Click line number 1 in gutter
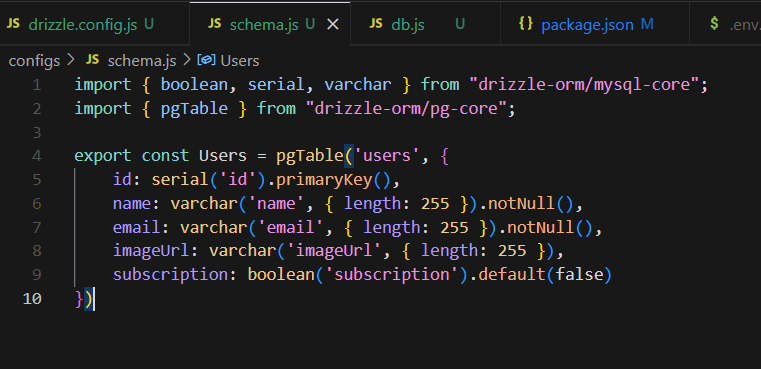761x369 pixels. [37, 85]
